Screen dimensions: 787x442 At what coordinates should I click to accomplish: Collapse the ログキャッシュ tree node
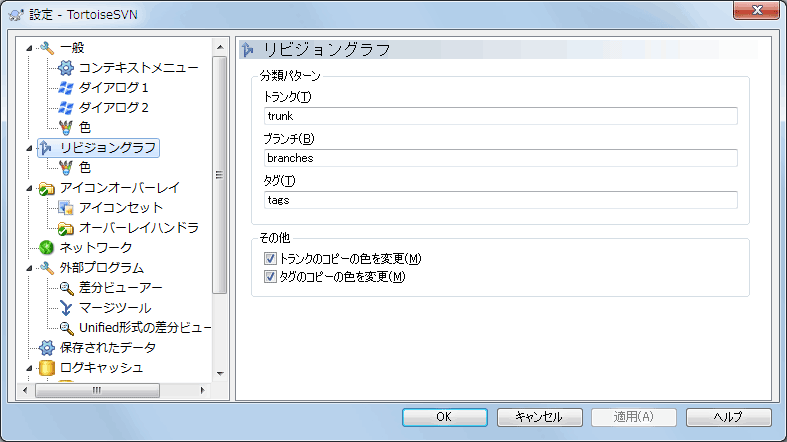(x=29, y=368)
